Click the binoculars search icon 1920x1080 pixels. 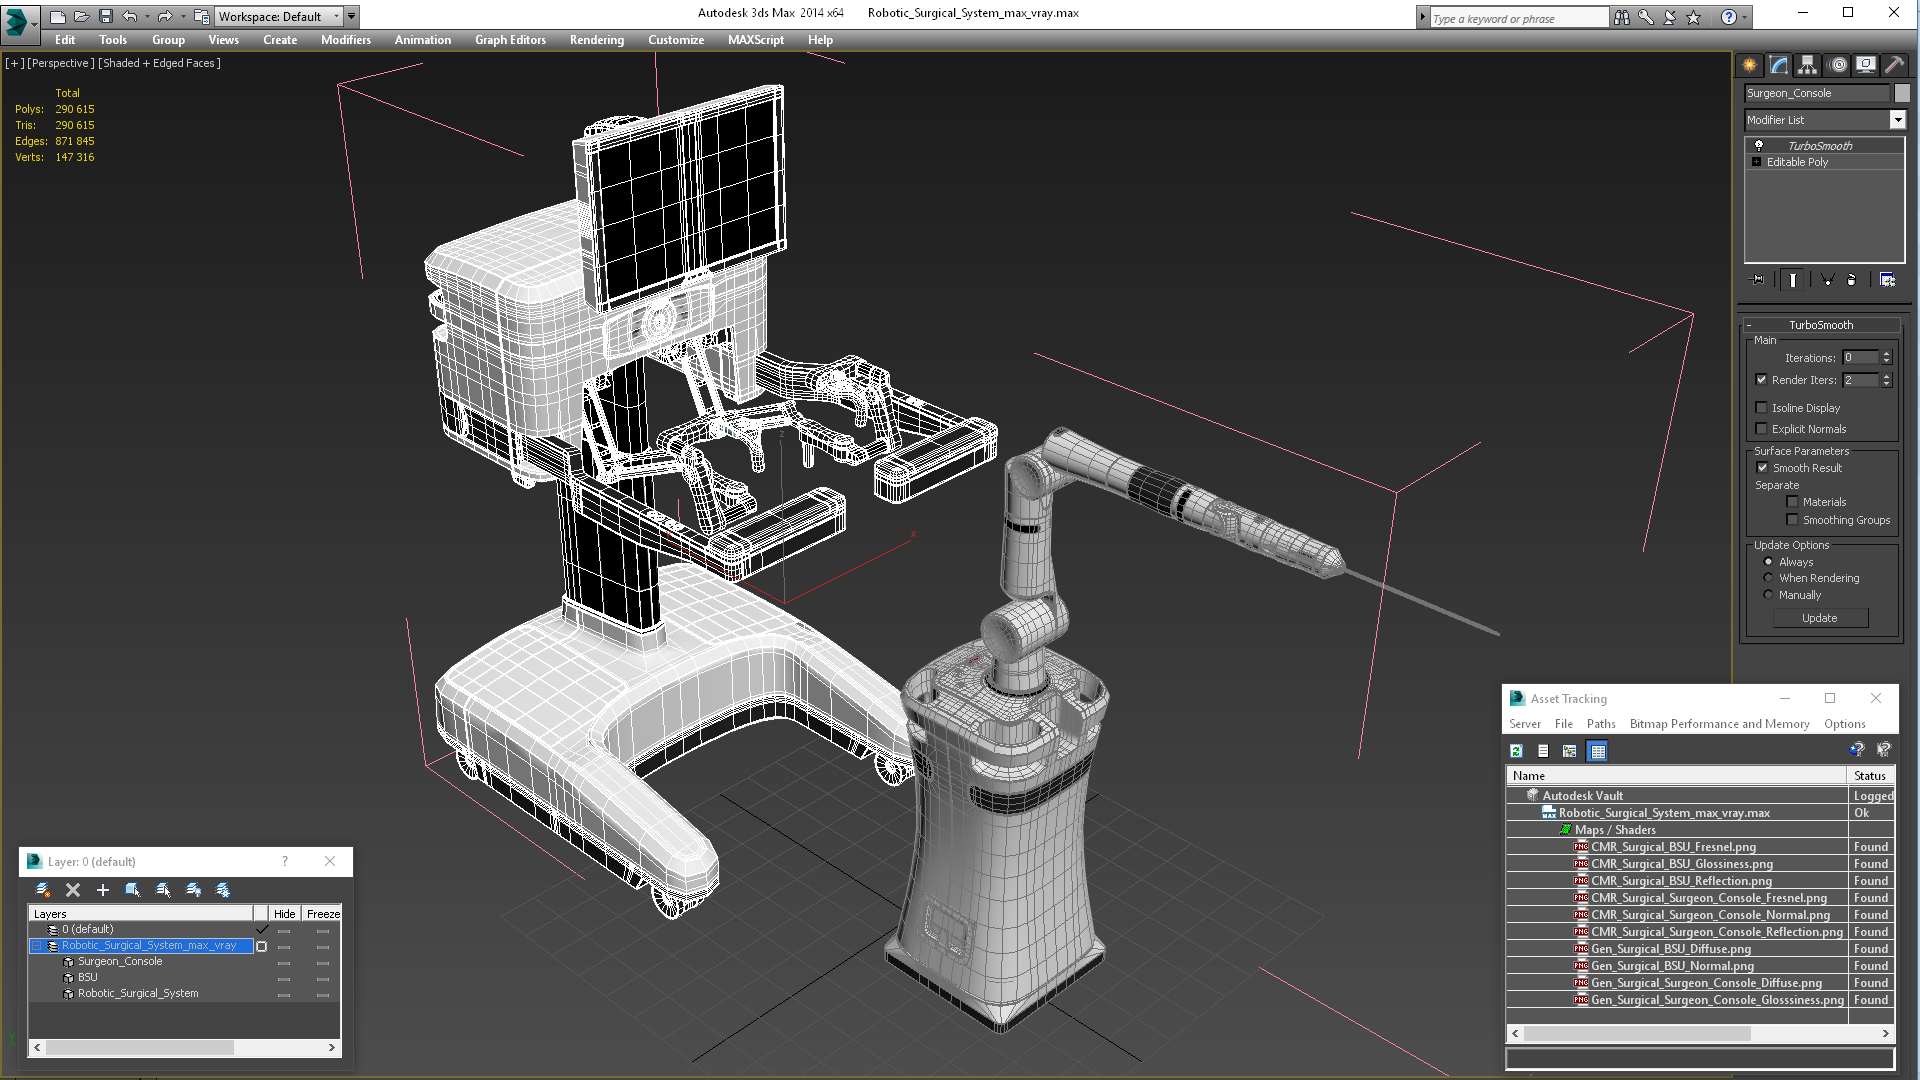(1621, 17)
